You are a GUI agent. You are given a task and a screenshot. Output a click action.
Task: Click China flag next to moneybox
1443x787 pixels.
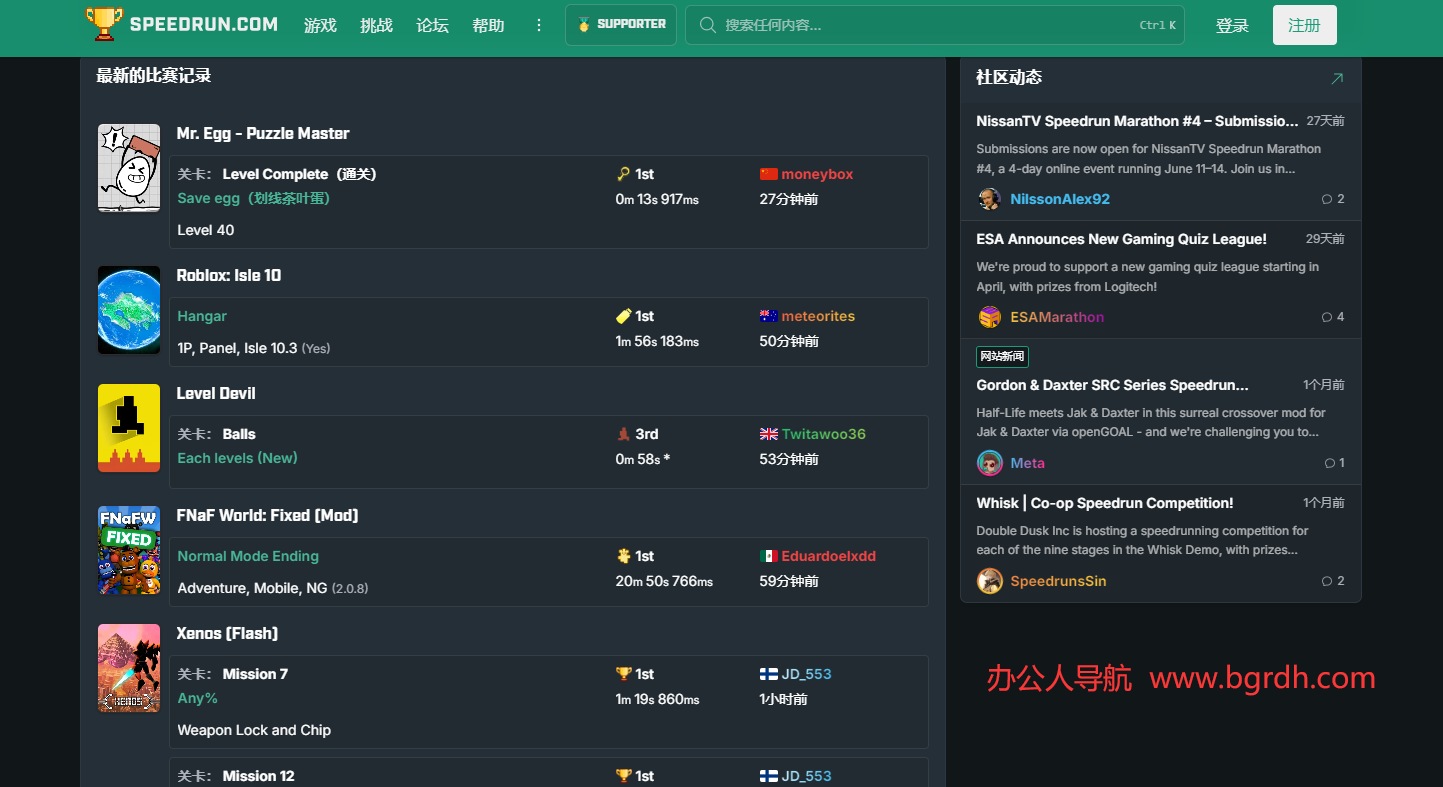pos(768,174)
